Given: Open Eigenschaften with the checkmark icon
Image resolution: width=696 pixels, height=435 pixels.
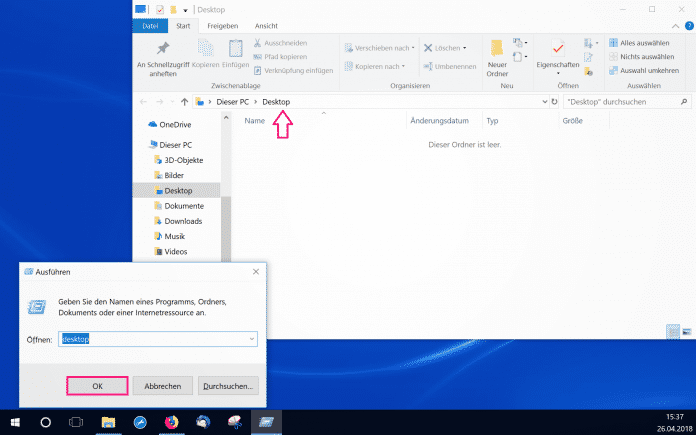Looking at the screenshot, I should (x=558, y=47).
